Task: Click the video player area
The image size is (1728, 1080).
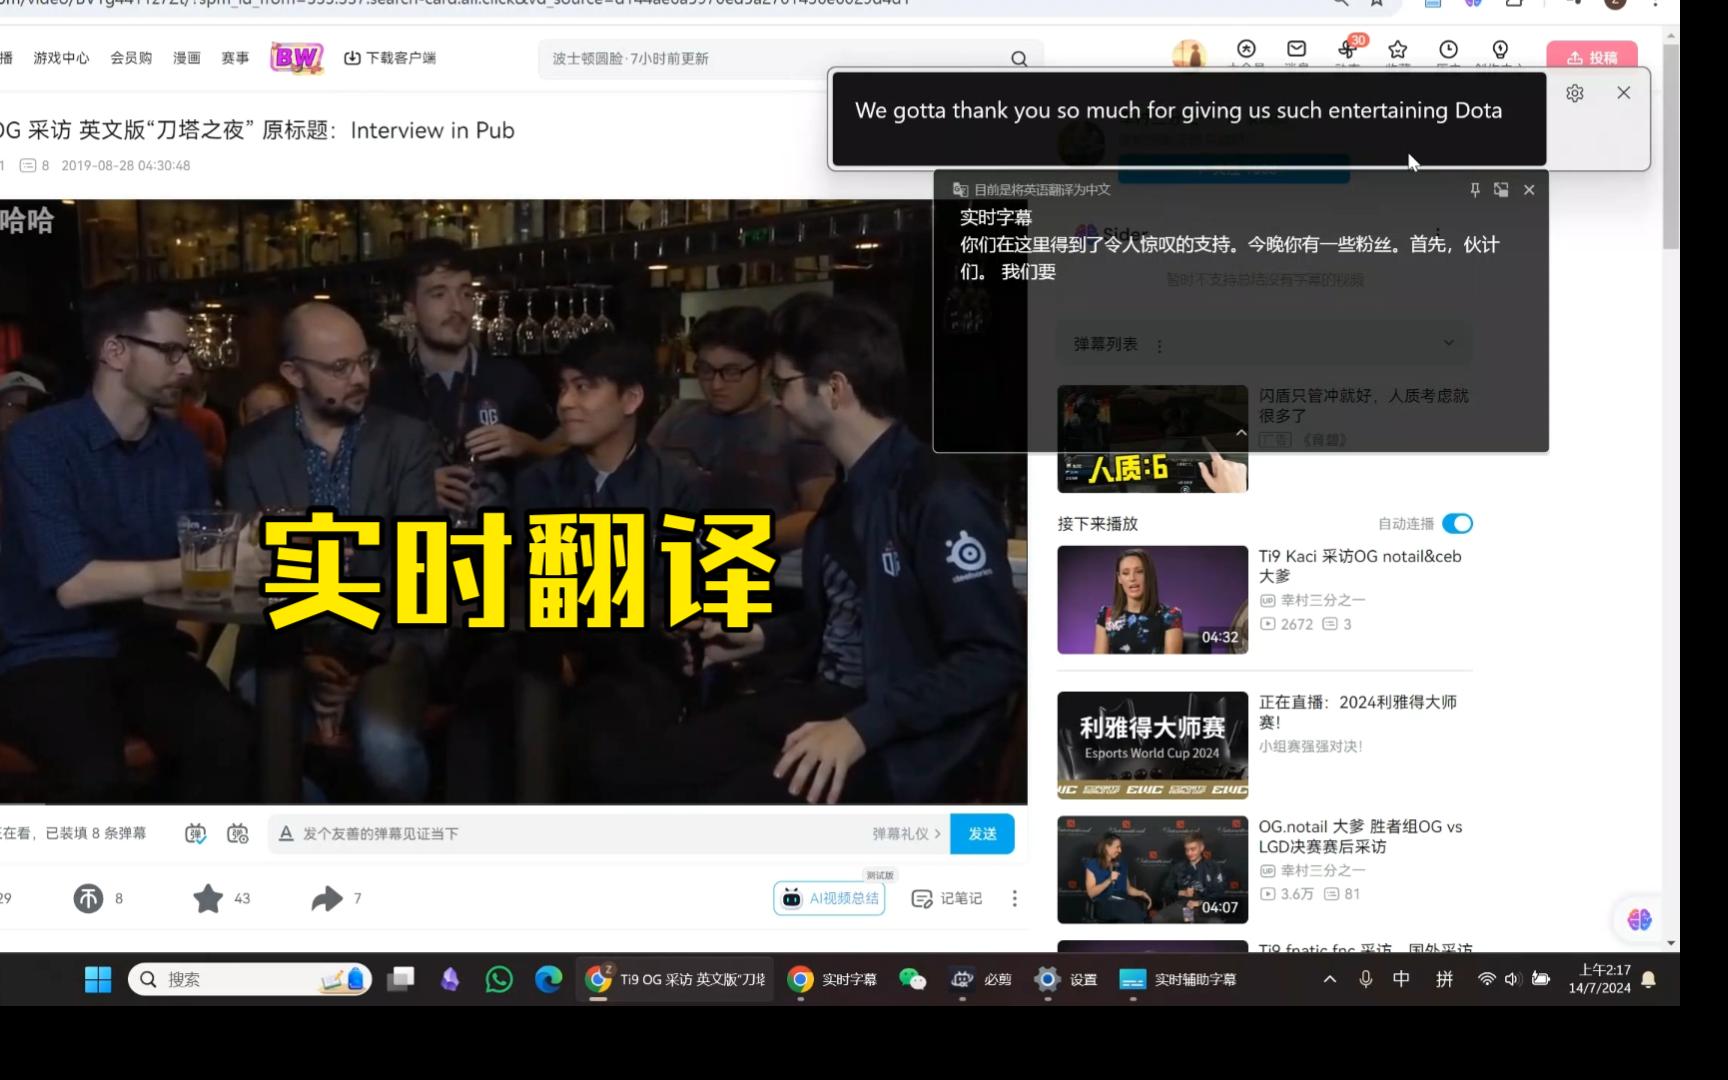Action: tap(513, 502)
